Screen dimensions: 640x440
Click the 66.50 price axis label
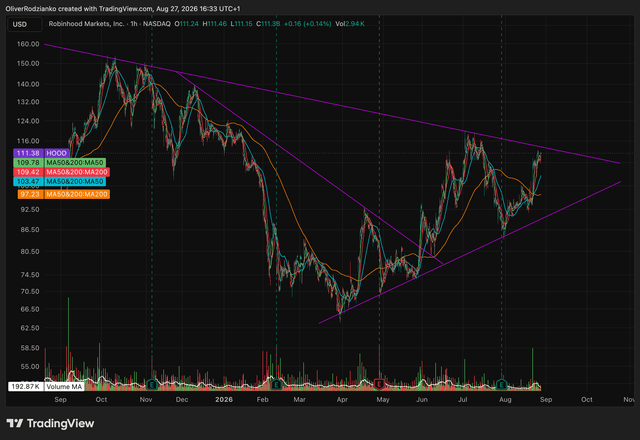tap(30, 309)
